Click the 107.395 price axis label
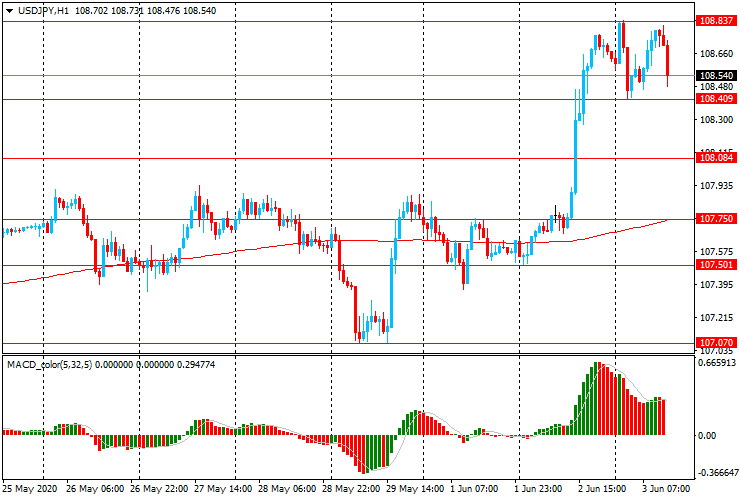This screenshot has width=740, height=500. [x=716, y=285]
